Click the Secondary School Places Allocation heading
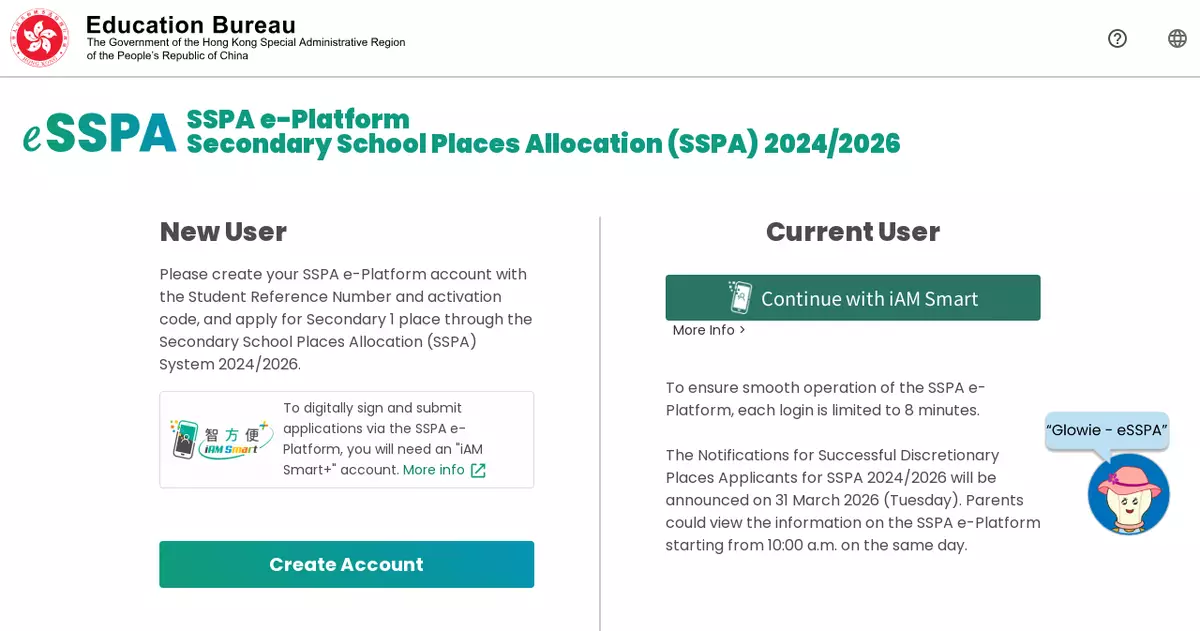This screenshot has width=1200, height=631. [543, 144]
